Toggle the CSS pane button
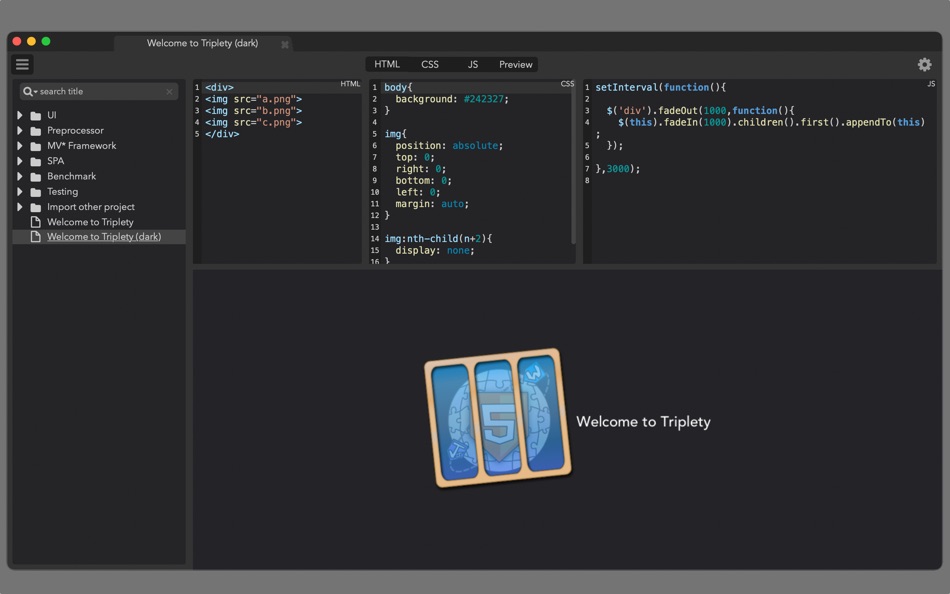Viewport: 950px width, 594px height. pyautogui.click(x=430, y=64)
